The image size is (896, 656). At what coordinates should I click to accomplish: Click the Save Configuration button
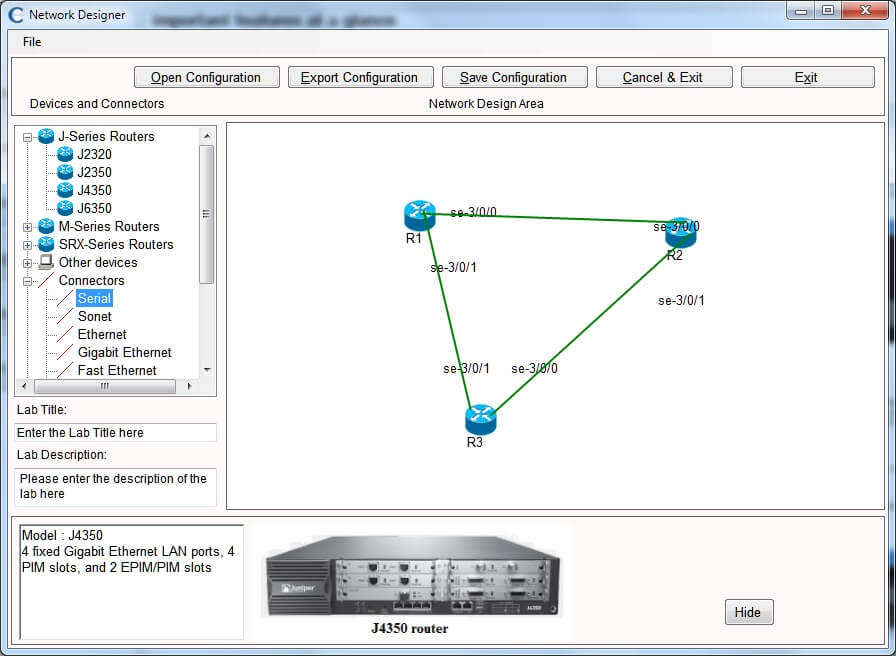[514, 76]
